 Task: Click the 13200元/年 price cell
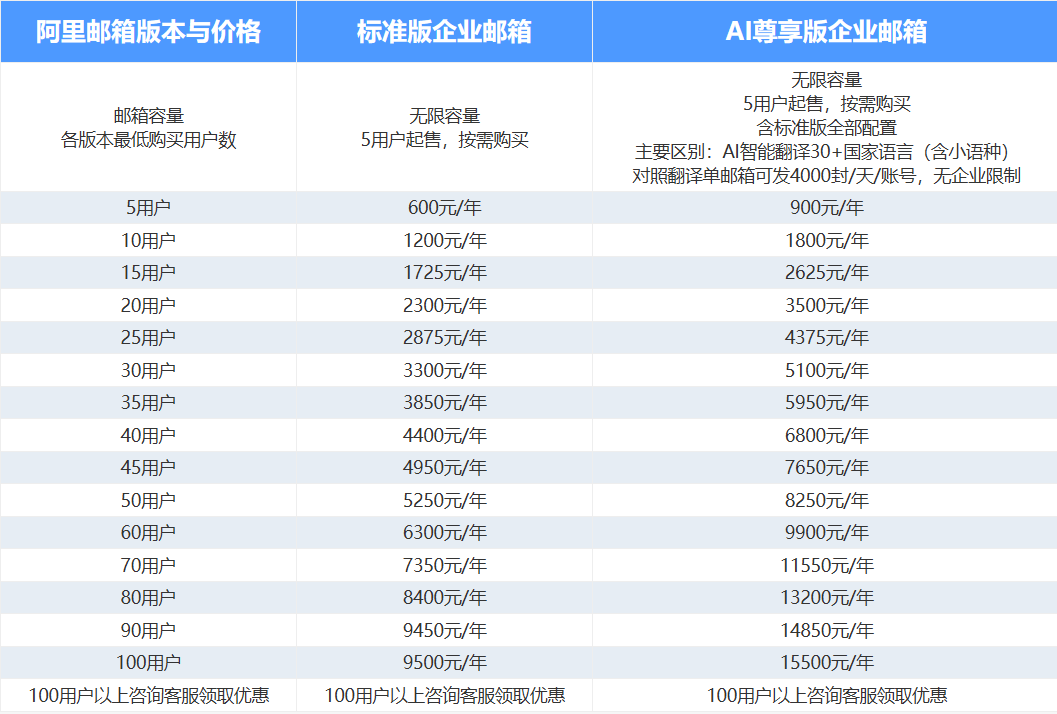[826, 597]
